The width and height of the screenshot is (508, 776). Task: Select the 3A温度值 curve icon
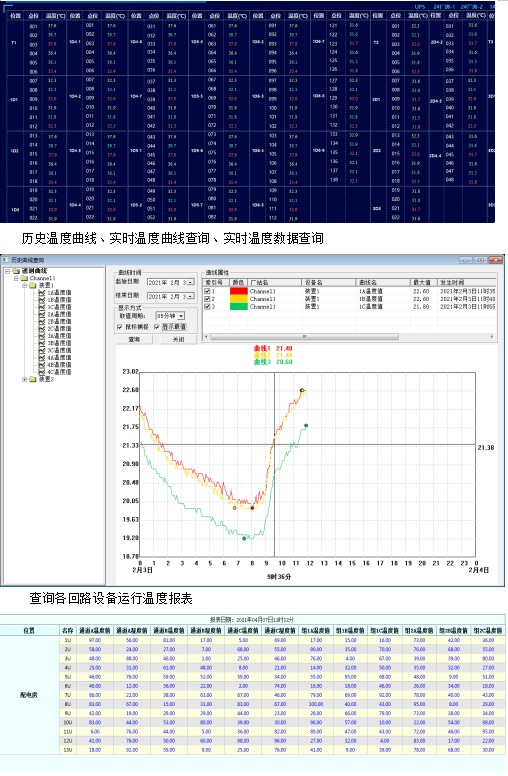(x=42, y=336)
